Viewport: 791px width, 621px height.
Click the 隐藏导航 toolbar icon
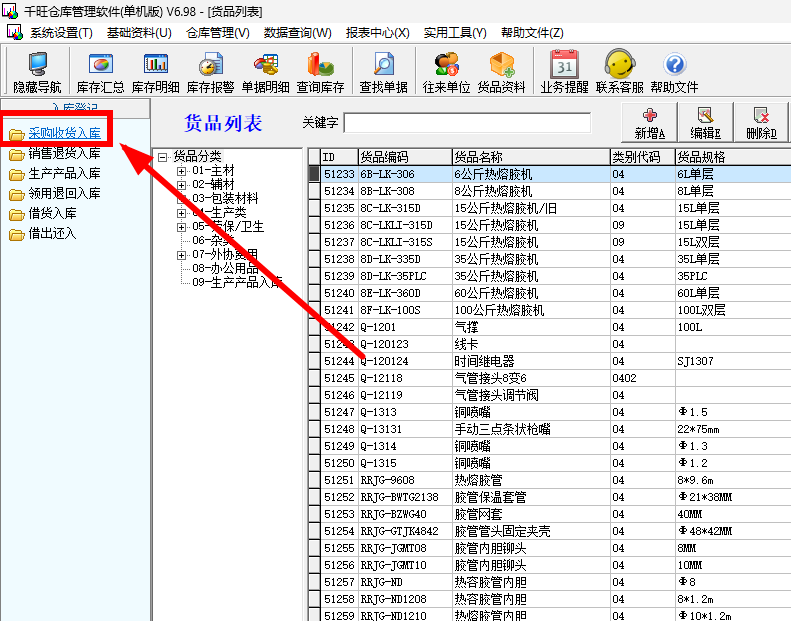tap(37, 72)
